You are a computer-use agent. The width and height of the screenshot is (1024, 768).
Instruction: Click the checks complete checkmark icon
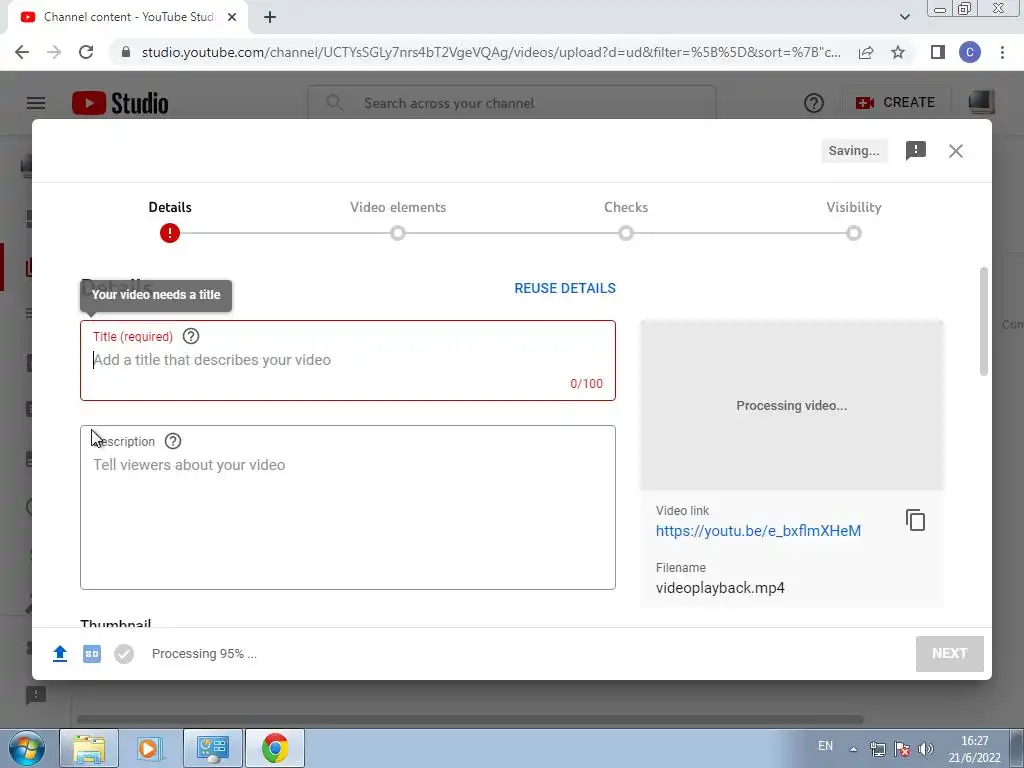click(124, 654)
